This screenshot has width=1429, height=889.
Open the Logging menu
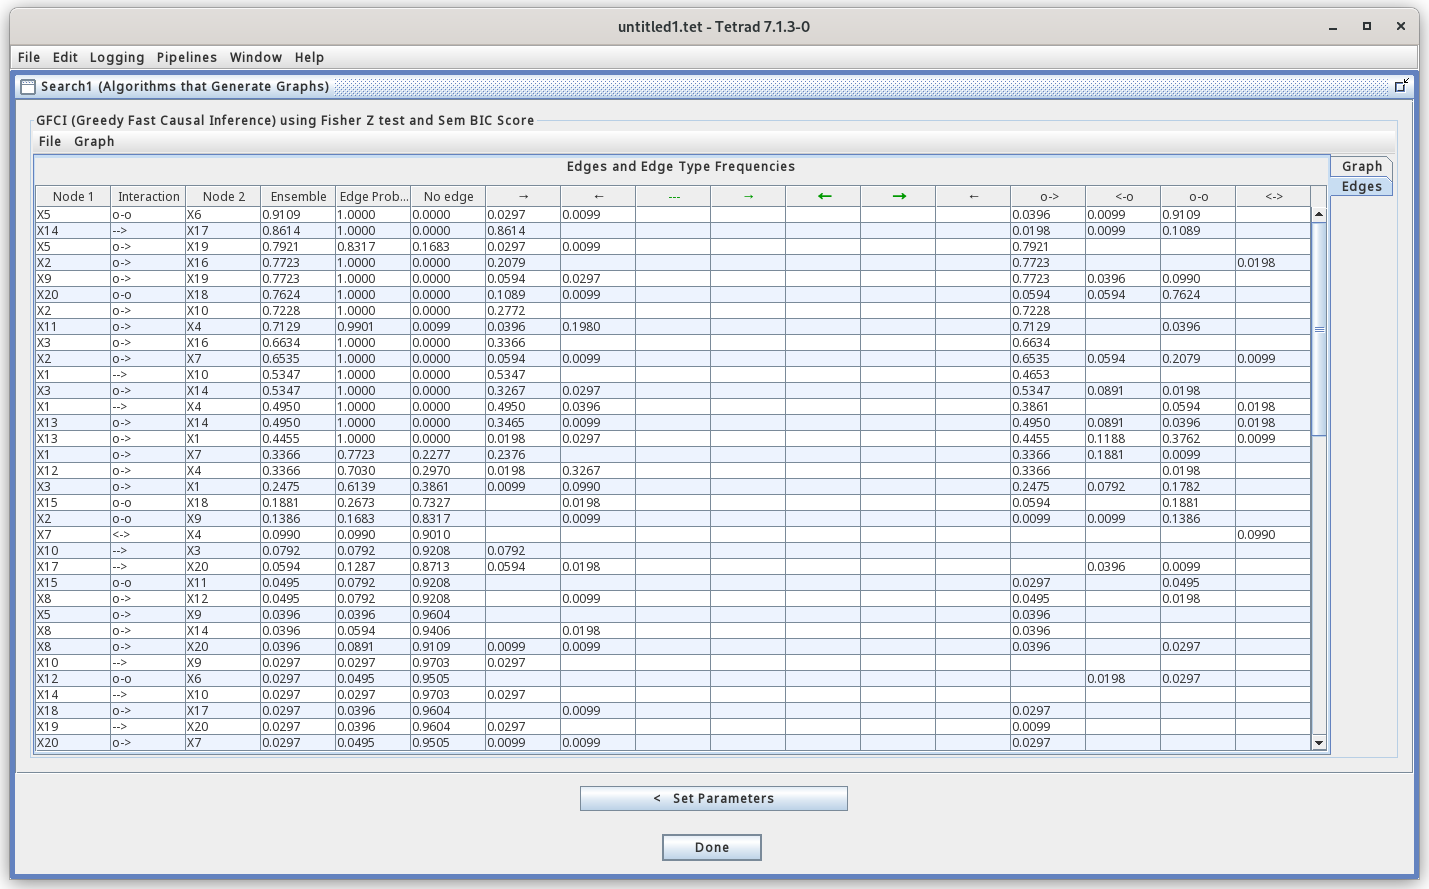[117, 57]
